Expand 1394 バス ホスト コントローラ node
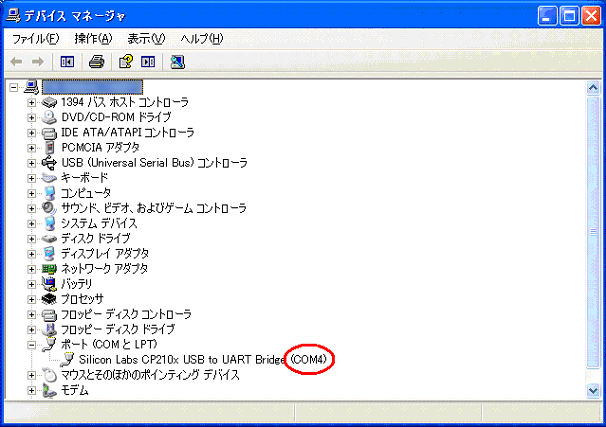 [32, 102]
